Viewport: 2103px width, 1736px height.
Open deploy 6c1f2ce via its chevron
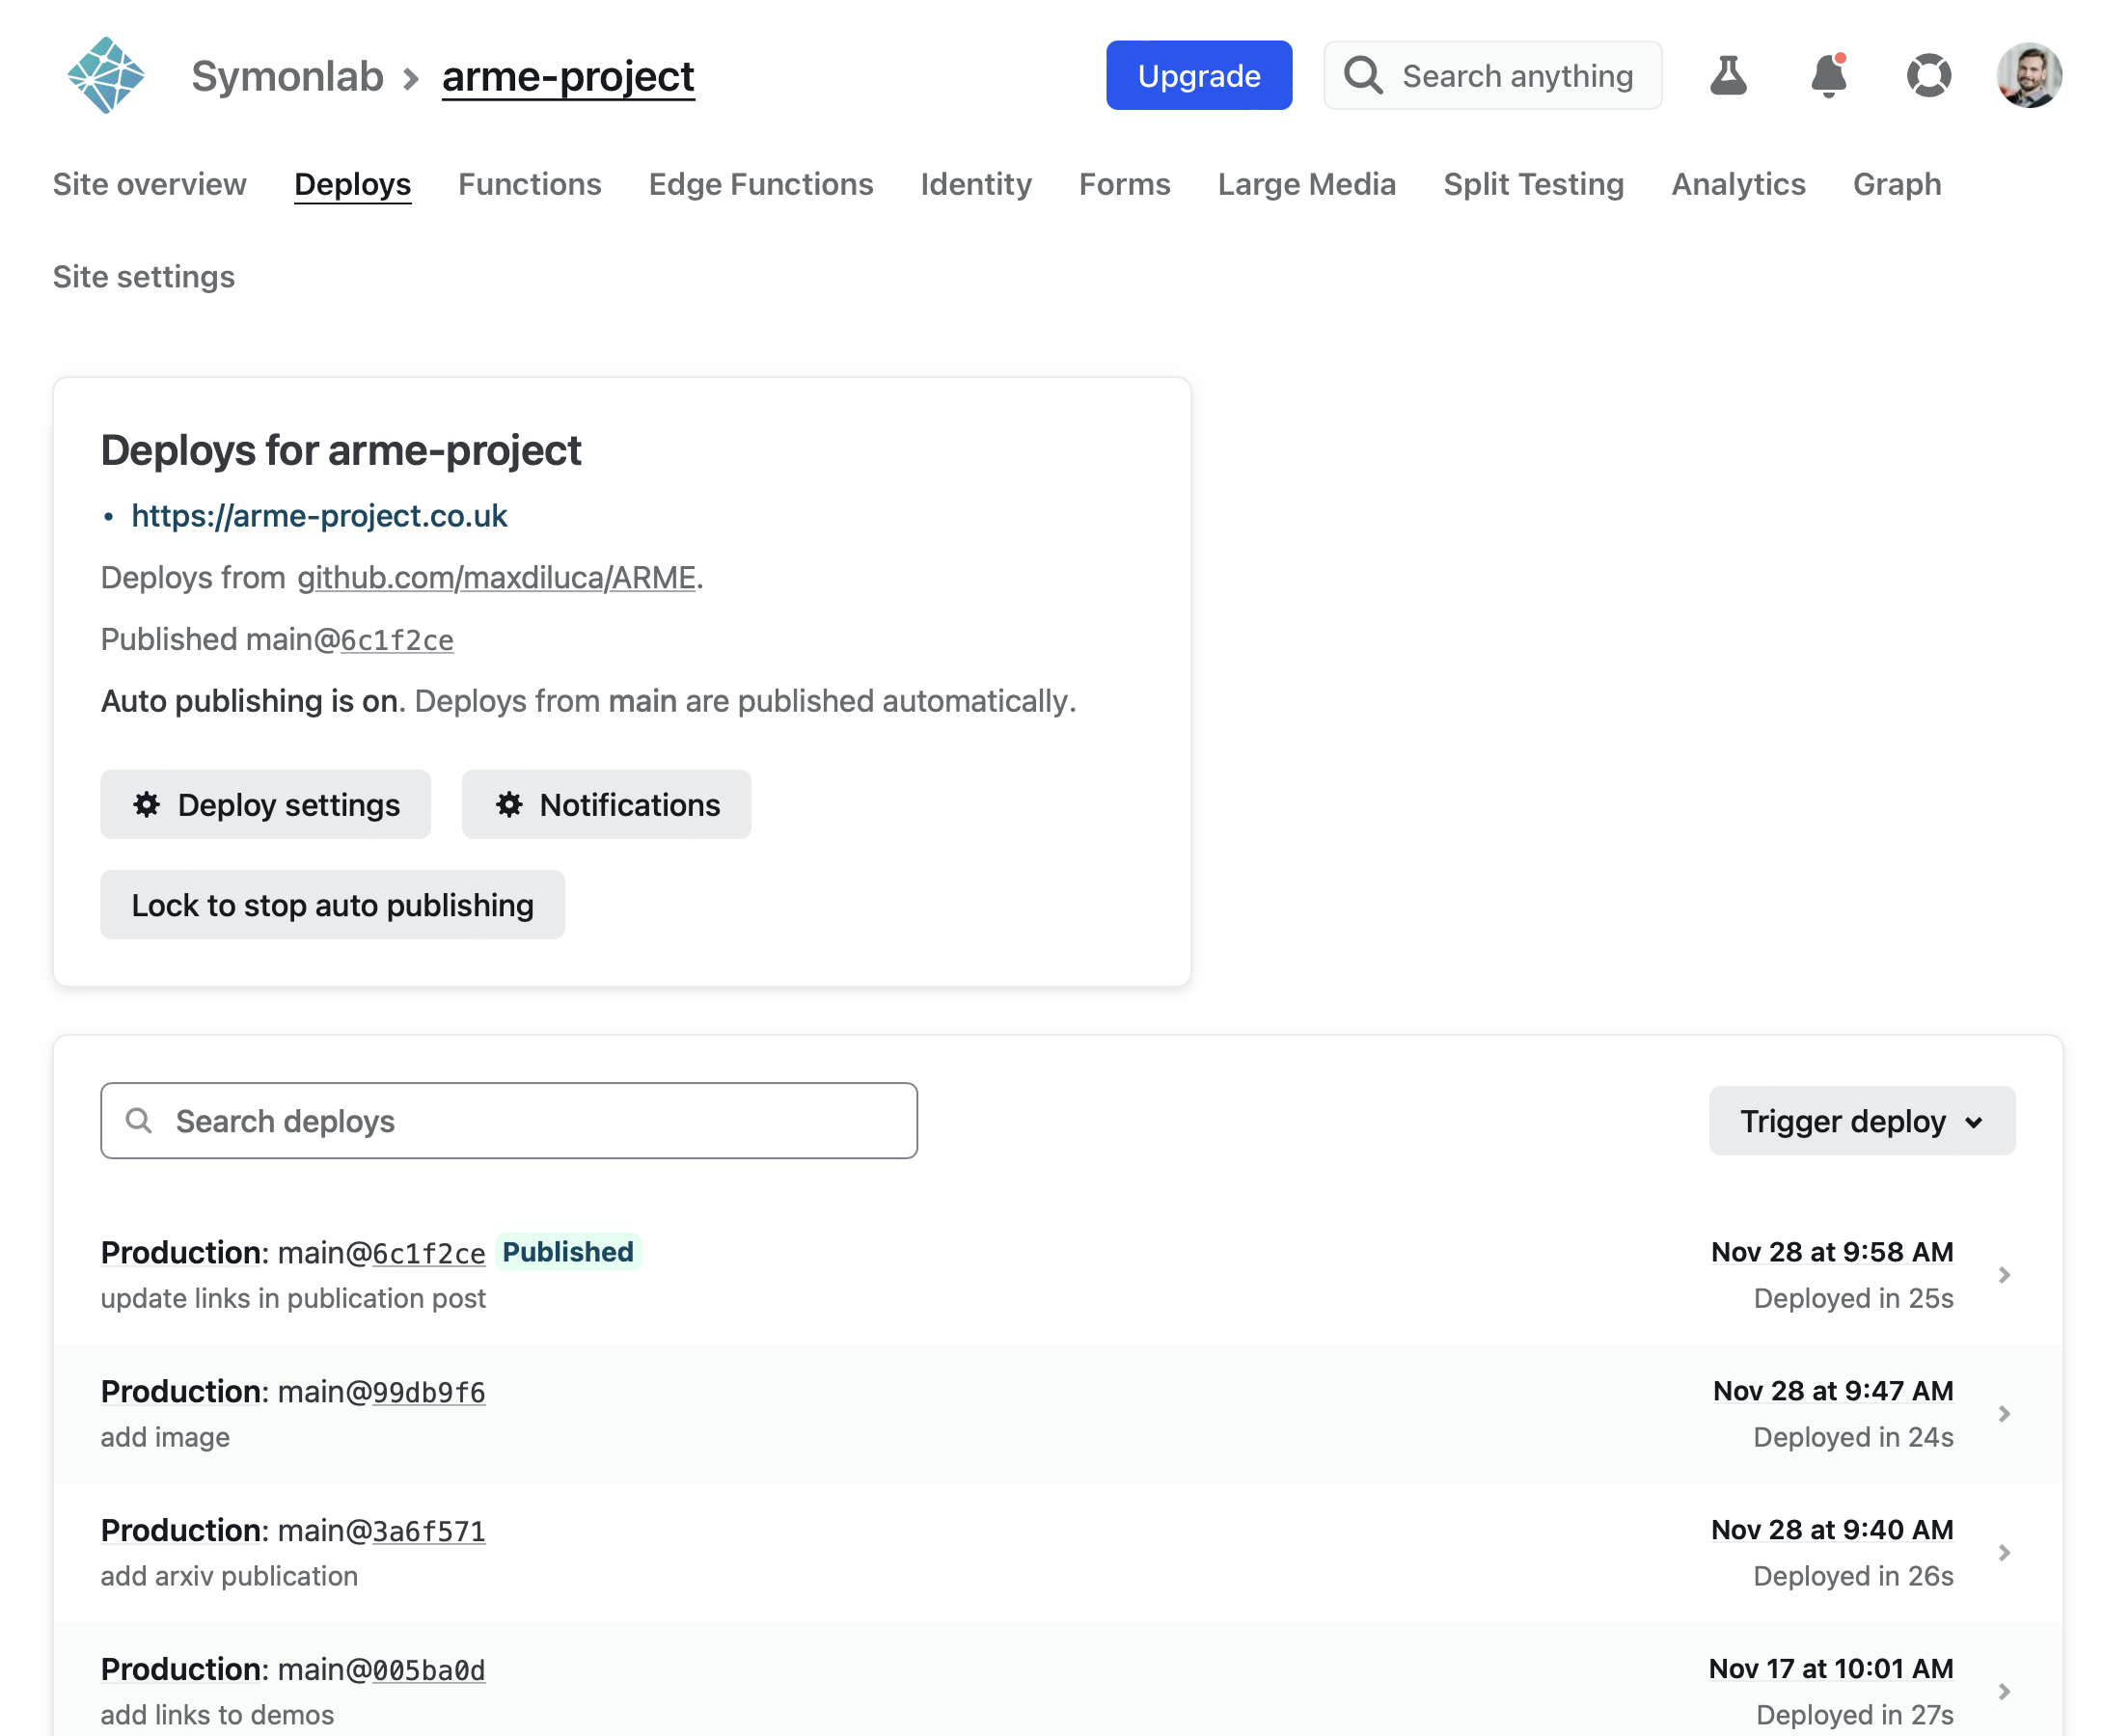[x=2003, y=1274]
